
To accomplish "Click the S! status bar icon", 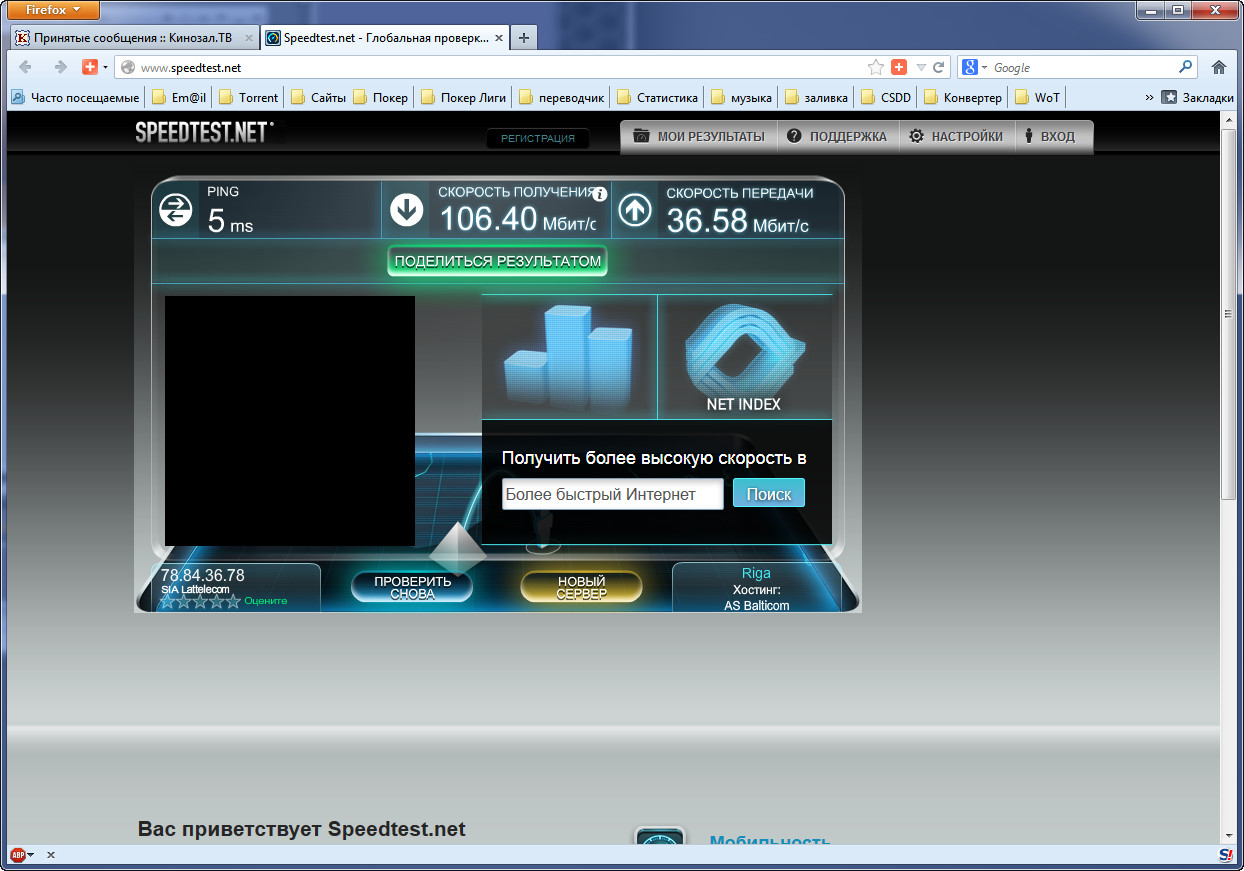I will click(1226, 855).
